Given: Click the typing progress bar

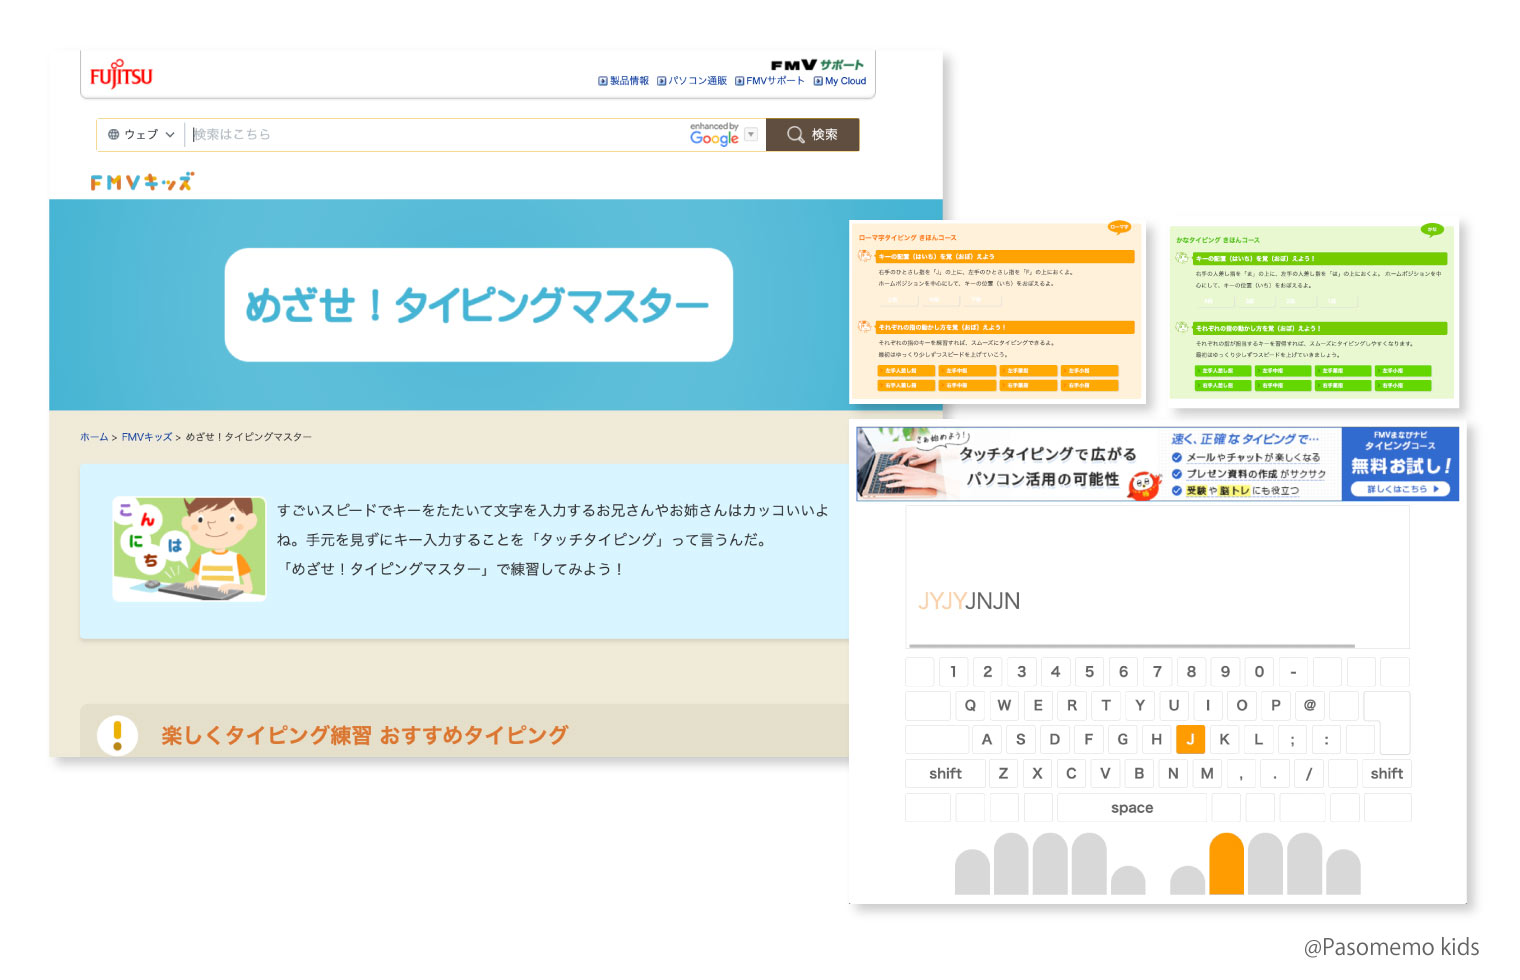Looking at the screenshot, I should pos(1131,646).
